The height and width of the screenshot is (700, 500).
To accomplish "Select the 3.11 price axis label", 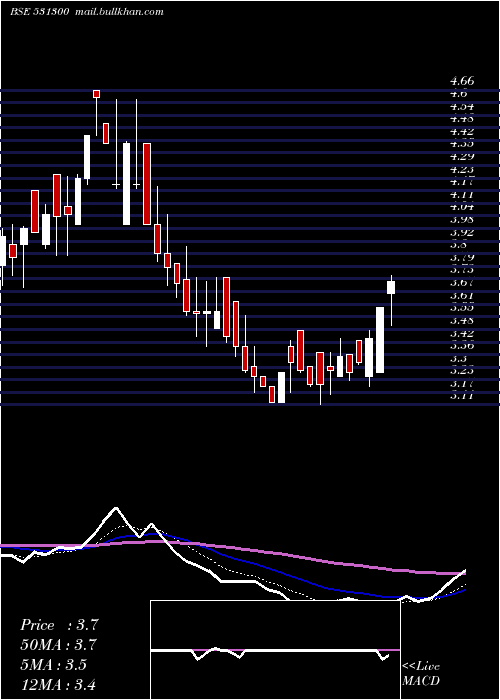I will tap(462, 396).
